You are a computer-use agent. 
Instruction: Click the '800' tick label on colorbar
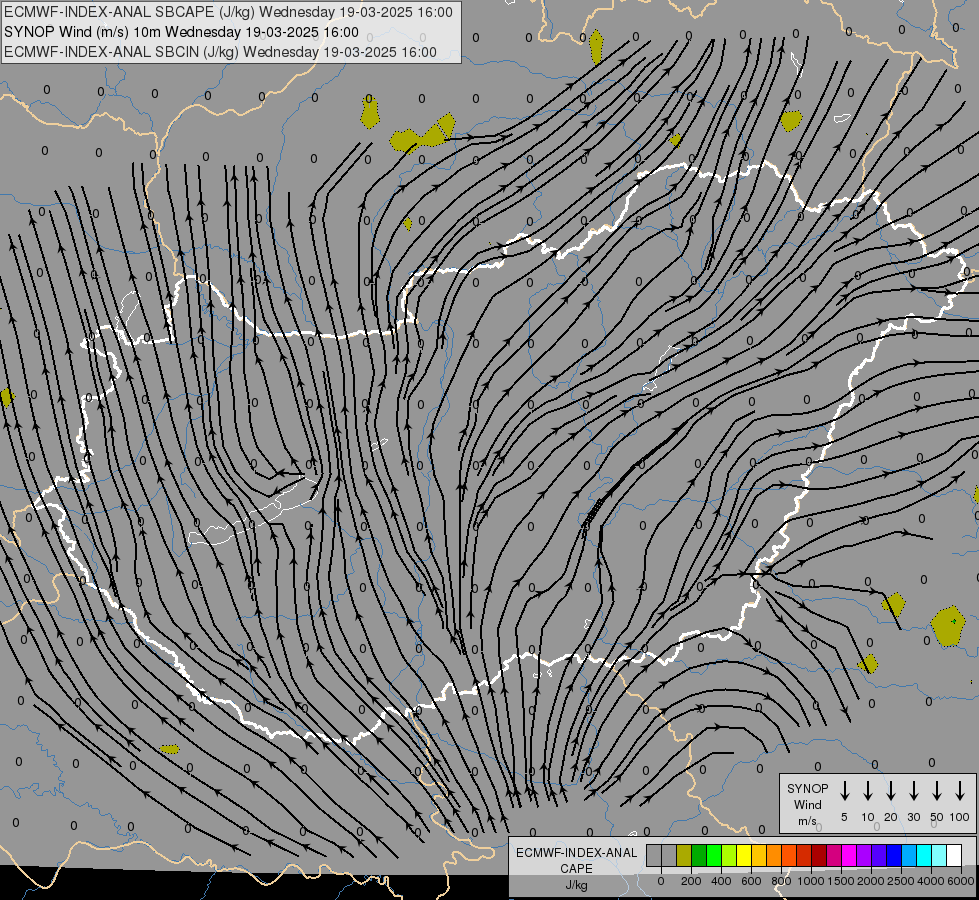[781, 881]
